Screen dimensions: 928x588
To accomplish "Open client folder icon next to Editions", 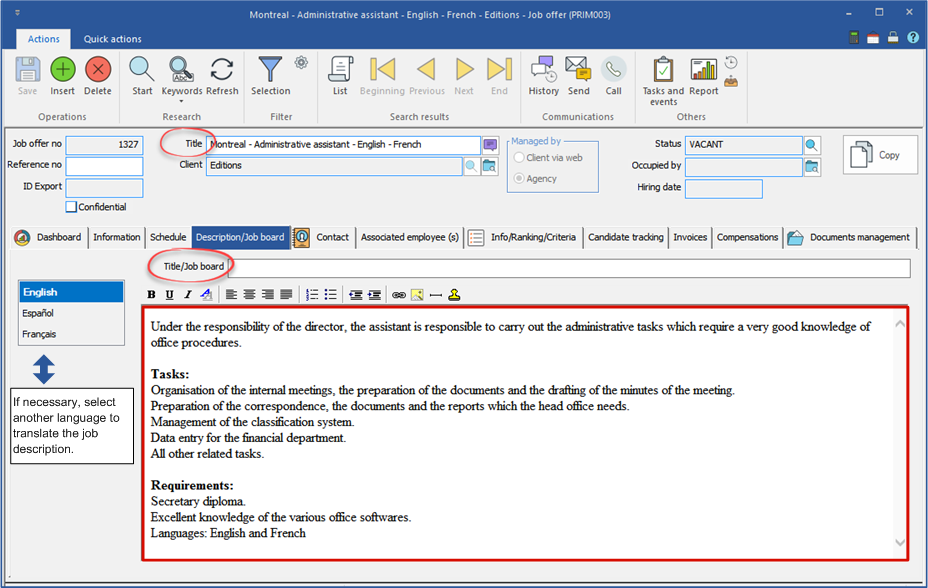I will [x=489, y=166].
